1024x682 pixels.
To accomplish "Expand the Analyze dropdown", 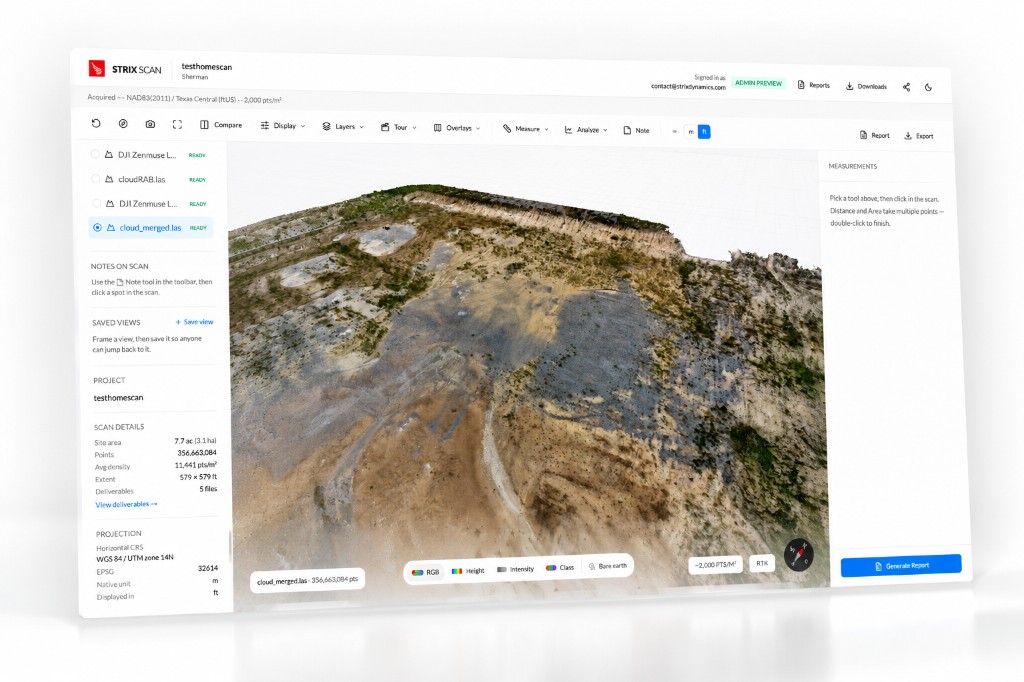I will point(586,129).
